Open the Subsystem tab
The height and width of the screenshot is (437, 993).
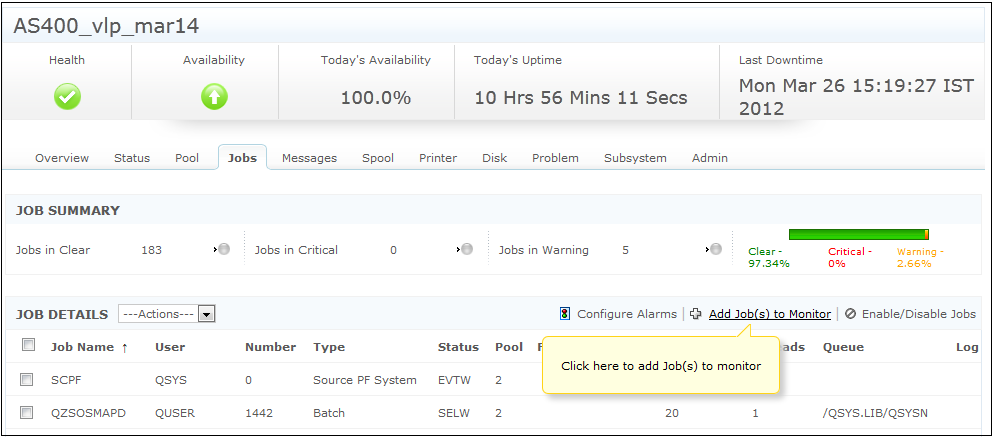pyautogui.click(x=635, y=158)
